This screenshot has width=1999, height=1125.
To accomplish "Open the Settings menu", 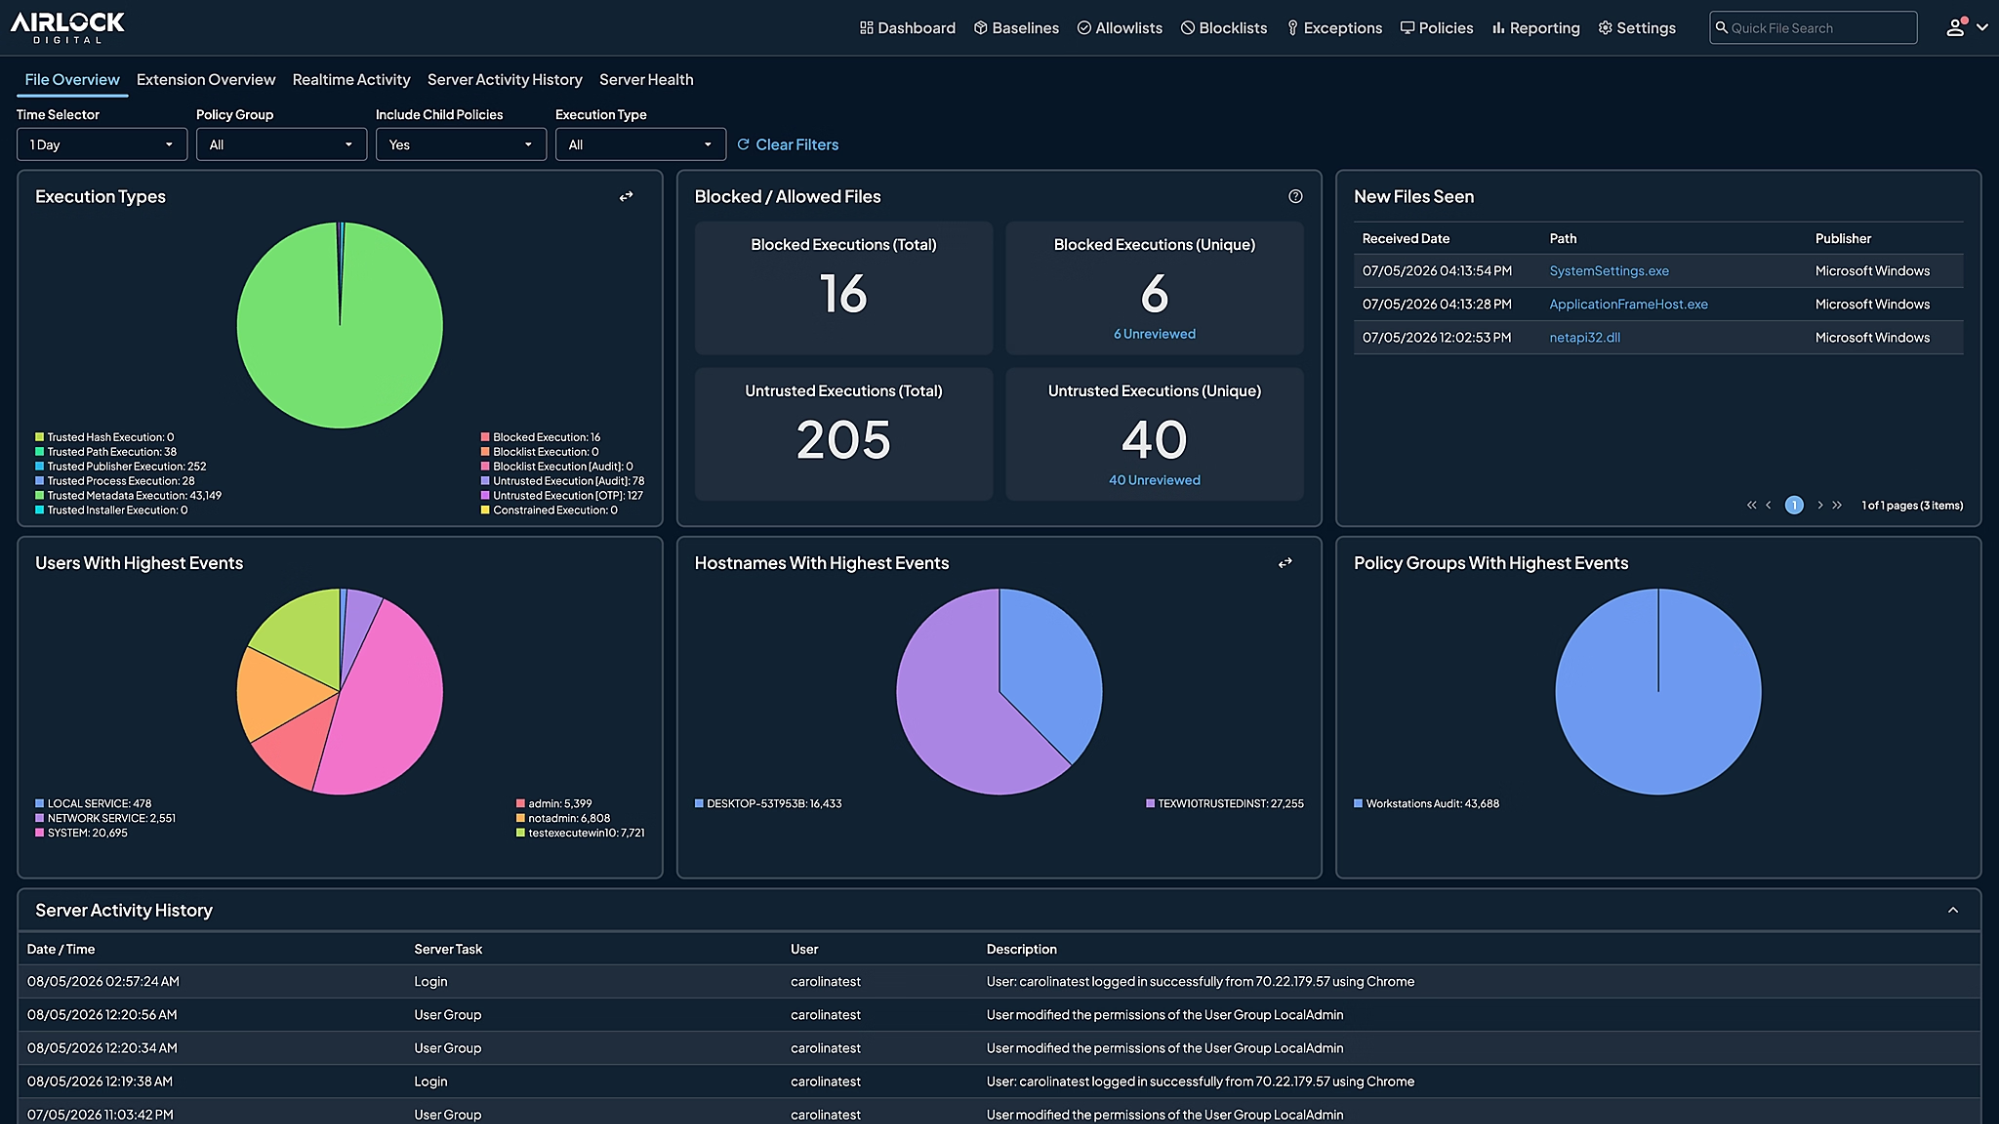I will coord(1636,28).
